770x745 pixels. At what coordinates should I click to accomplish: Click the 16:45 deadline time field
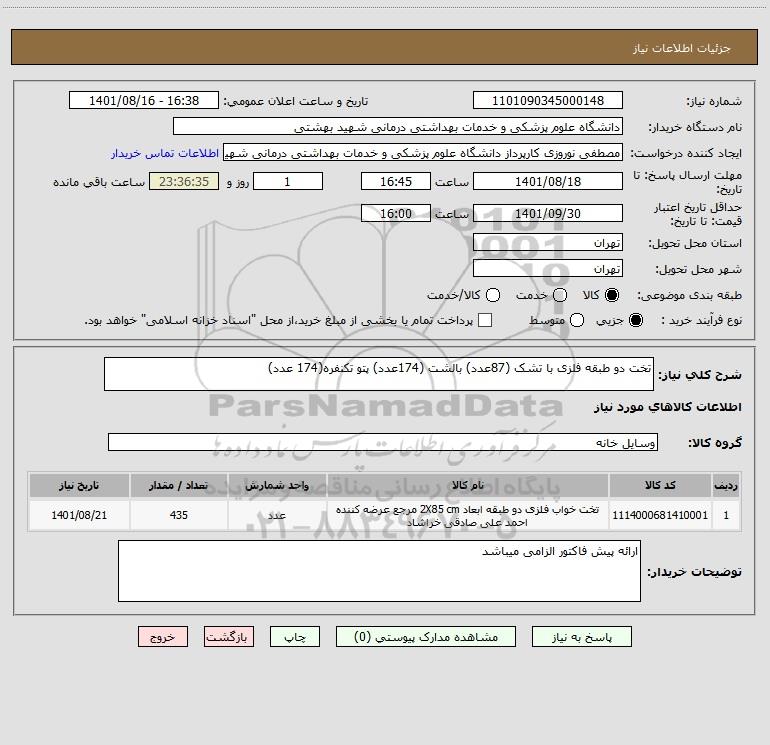tap(396, 181)
